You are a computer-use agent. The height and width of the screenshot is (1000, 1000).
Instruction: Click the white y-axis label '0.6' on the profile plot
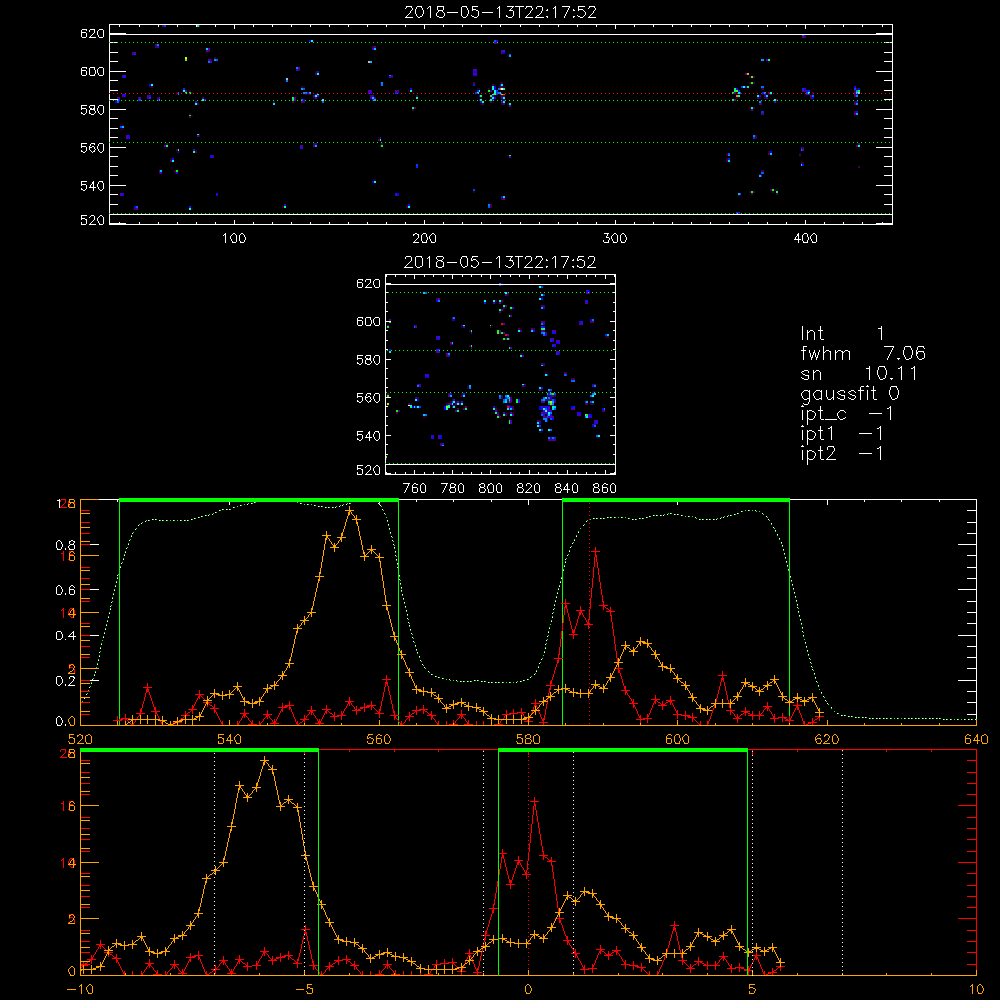tap(66, 591)
